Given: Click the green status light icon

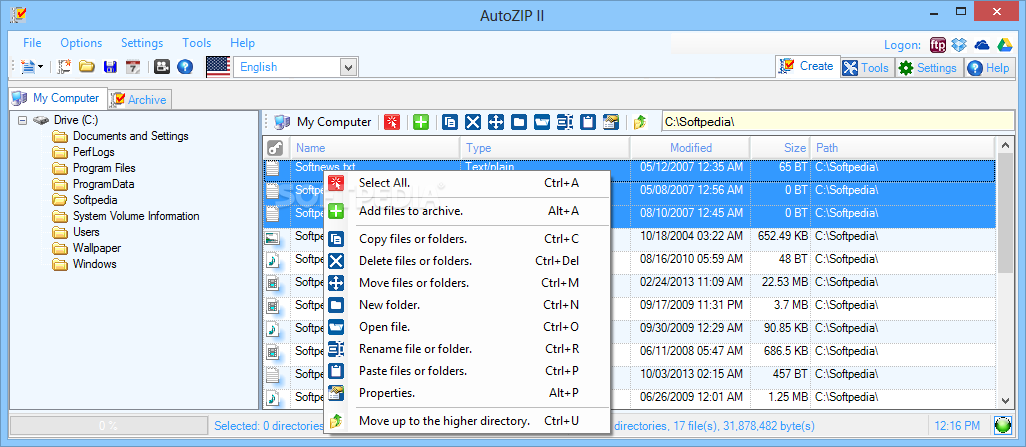Looking at the screenshot, I should tap(1002, 425).
